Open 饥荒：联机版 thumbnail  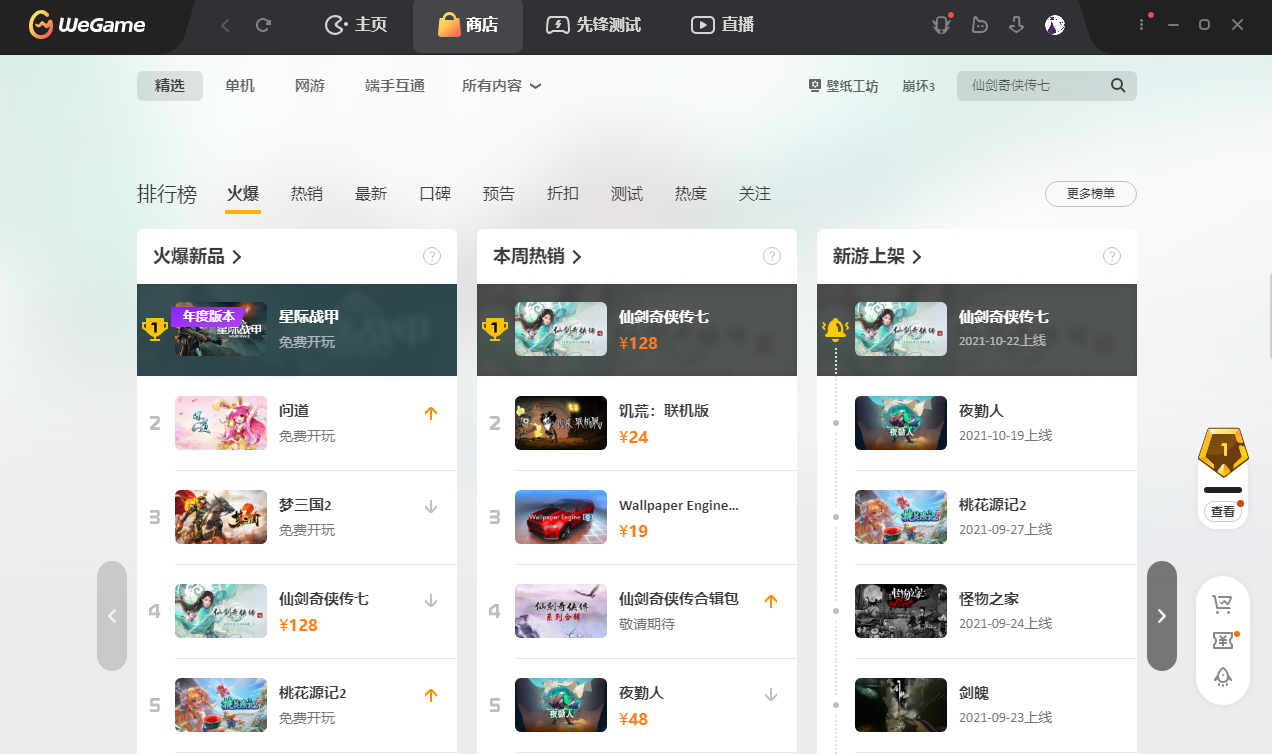coord(561,423)
